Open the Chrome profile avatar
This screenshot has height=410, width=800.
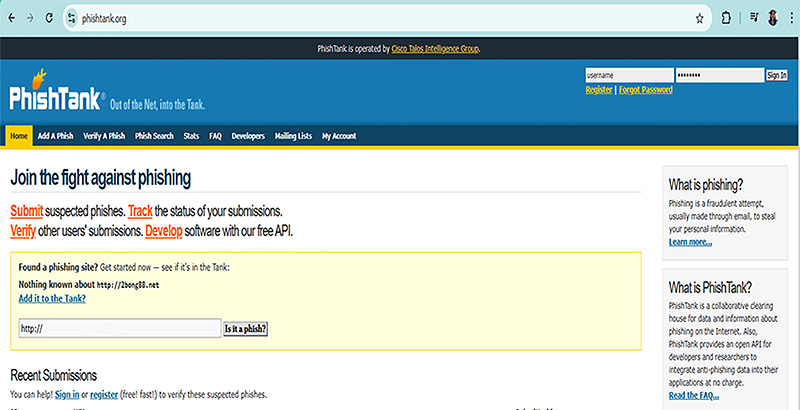[x=772, y=18]
